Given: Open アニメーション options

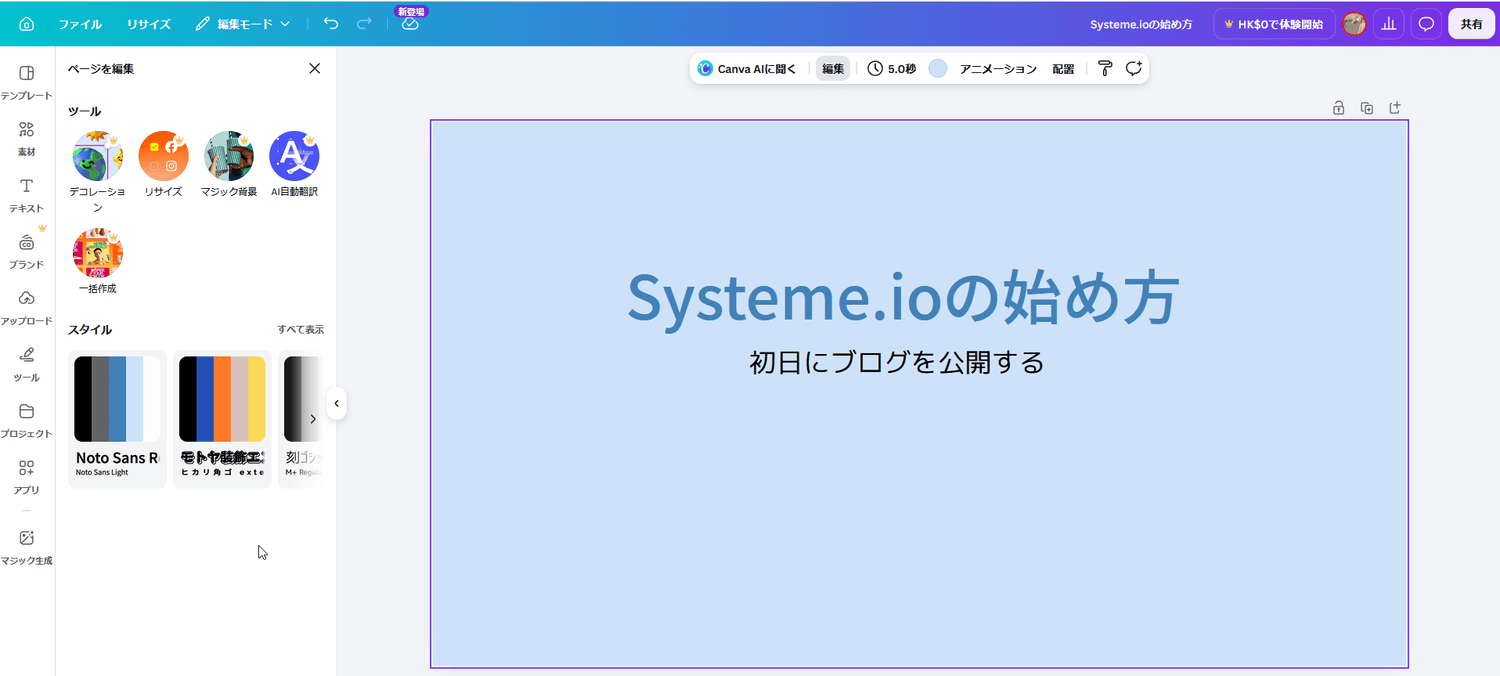Looking at the screenshot, I should [x=998, y=69].
